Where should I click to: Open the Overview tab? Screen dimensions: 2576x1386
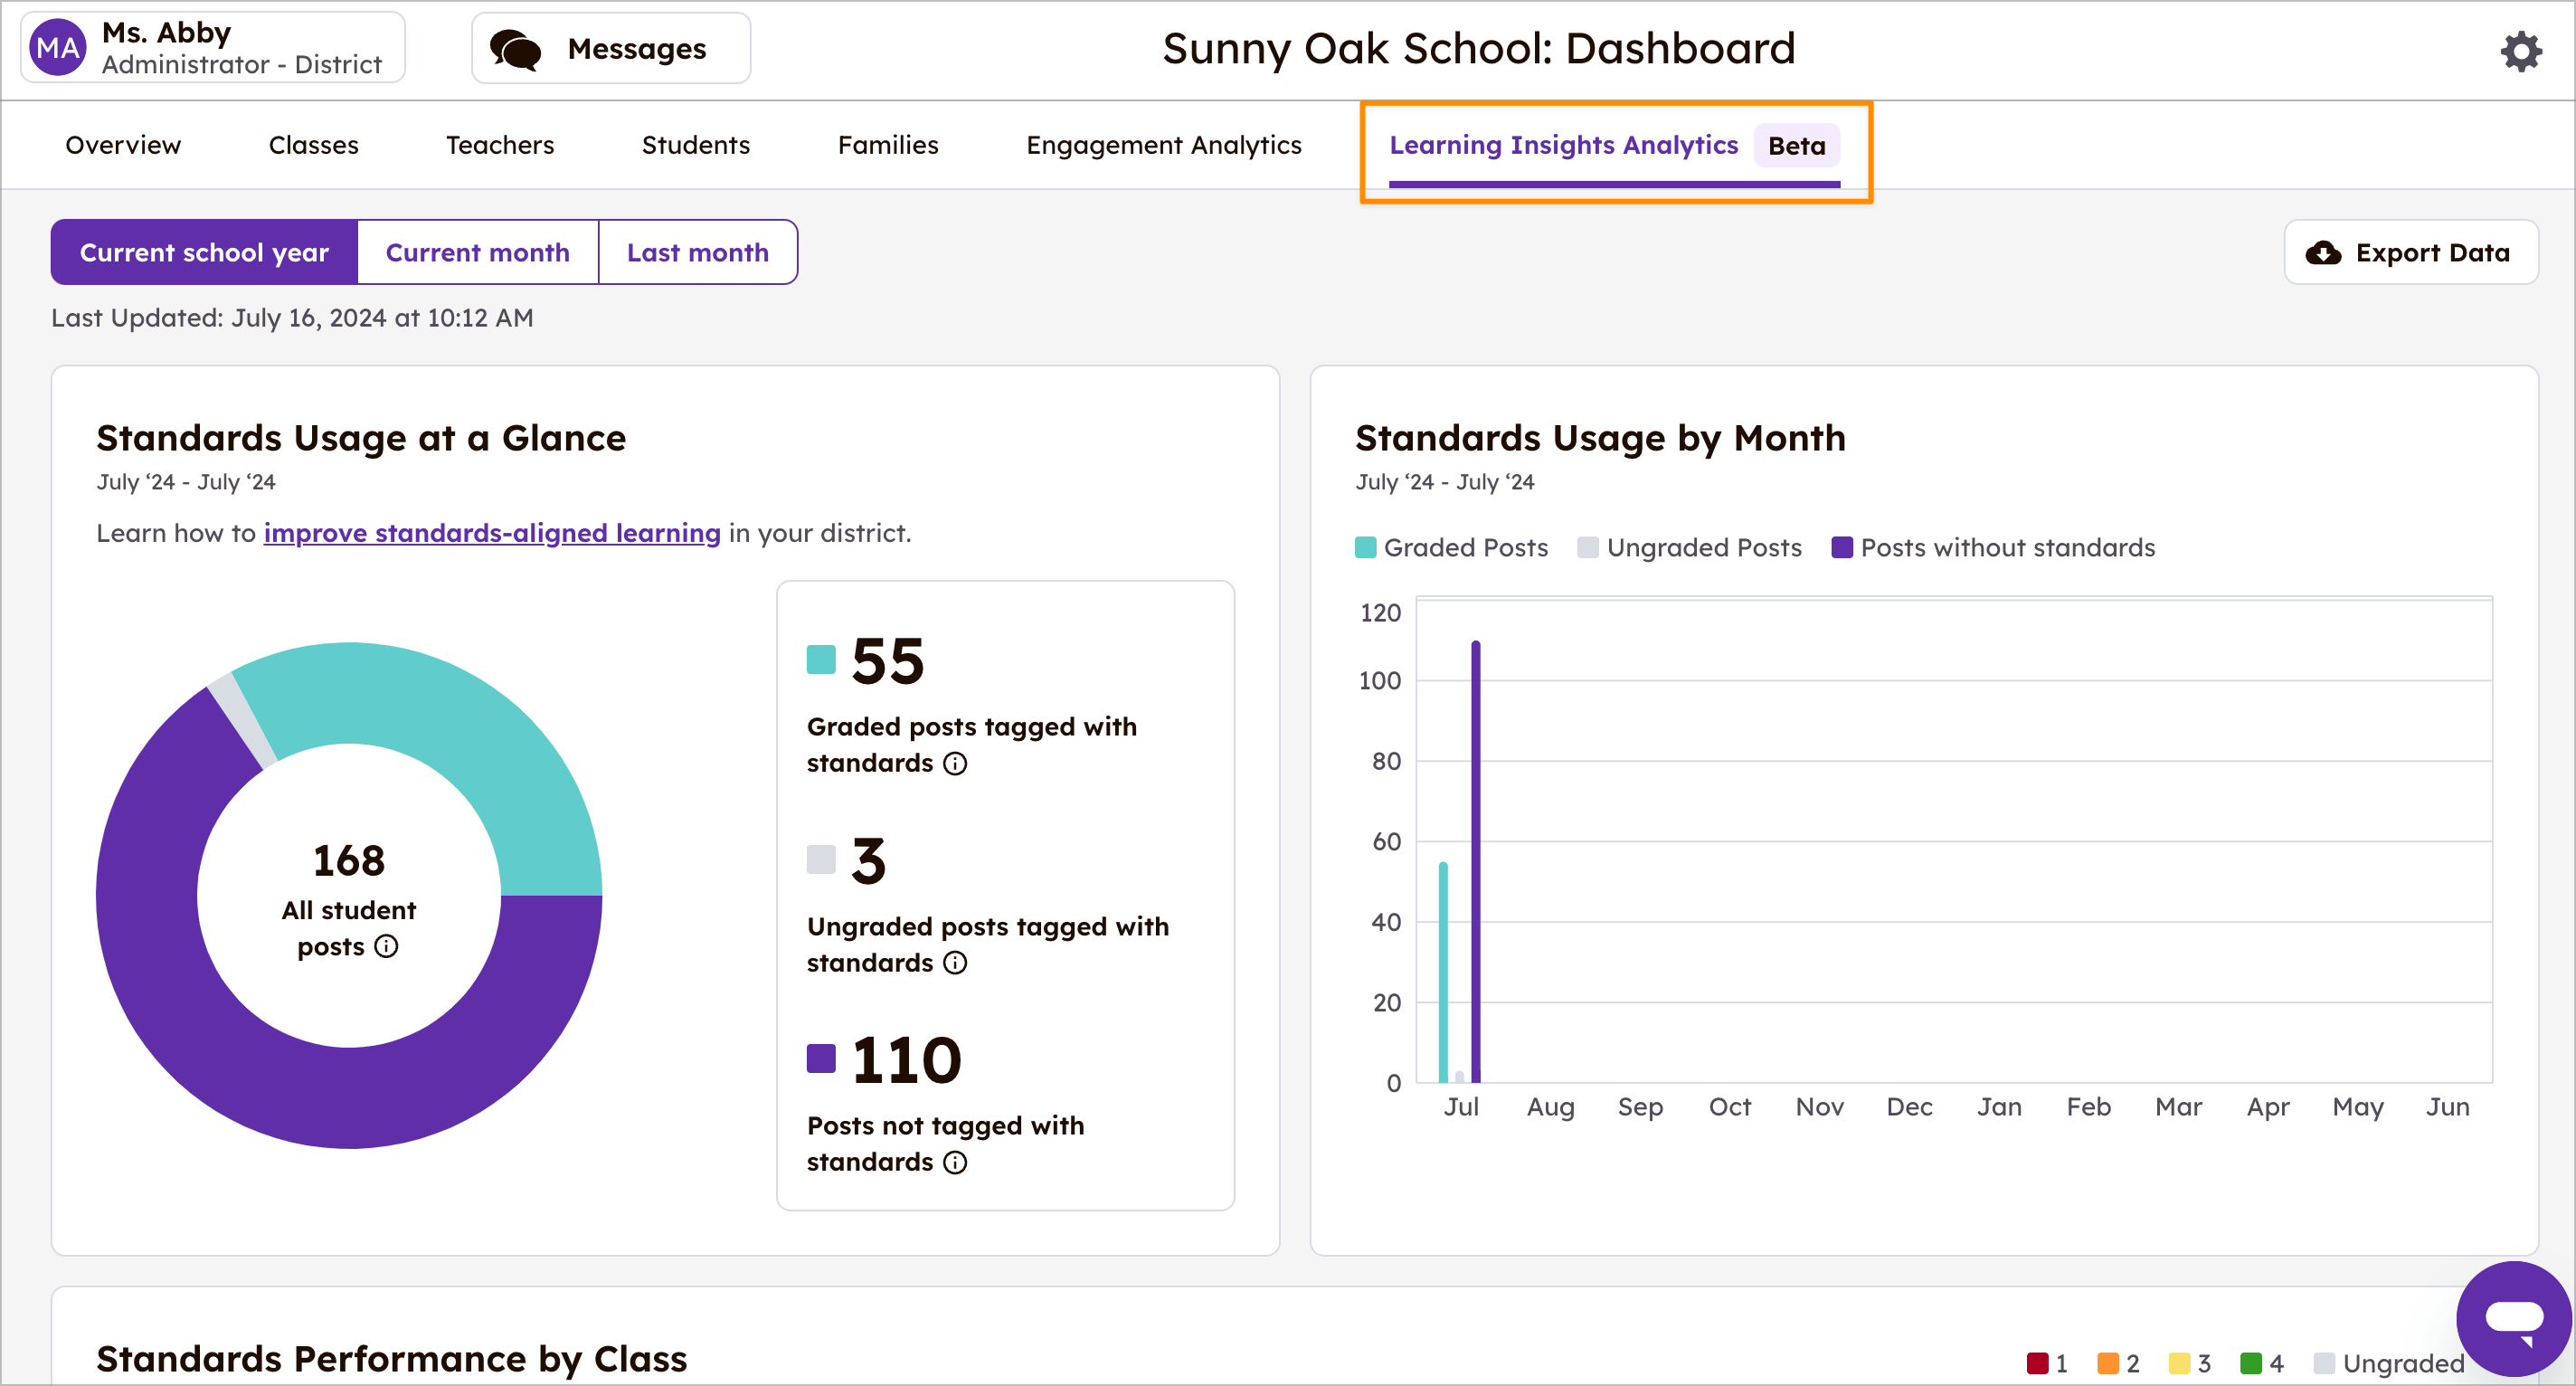click(x=123, y=145)
